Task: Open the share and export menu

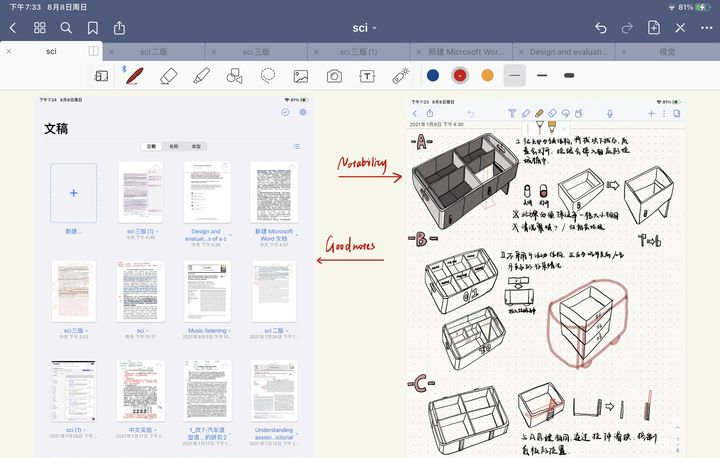Action: coord(119,28)
